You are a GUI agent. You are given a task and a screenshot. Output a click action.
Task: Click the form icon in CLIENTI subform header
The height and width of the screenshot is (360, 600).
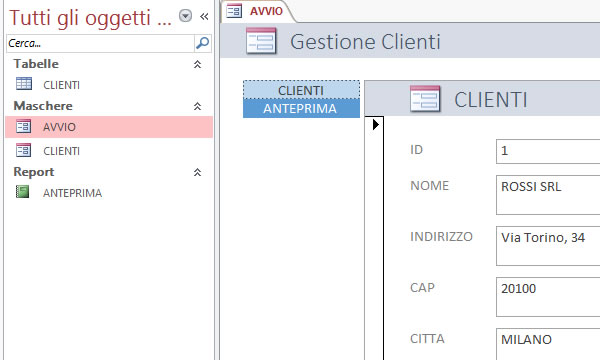pos(425,99)
